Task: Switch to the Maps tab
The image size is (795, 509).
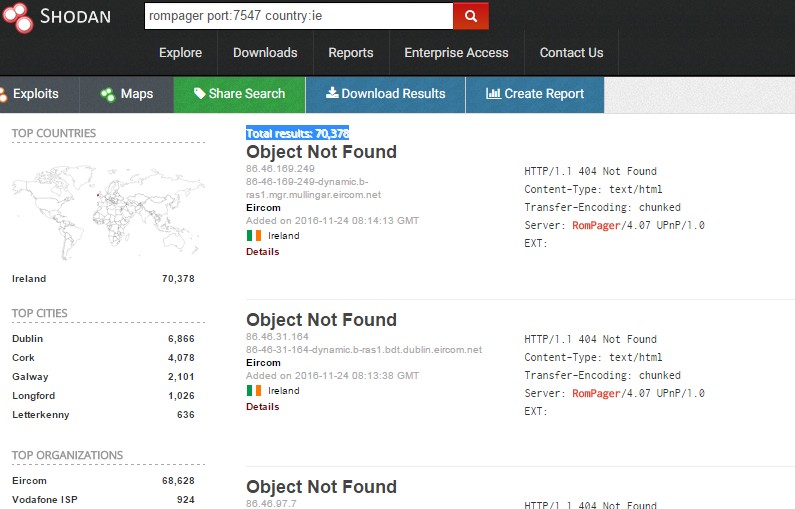Action: (x=127, y=94)
